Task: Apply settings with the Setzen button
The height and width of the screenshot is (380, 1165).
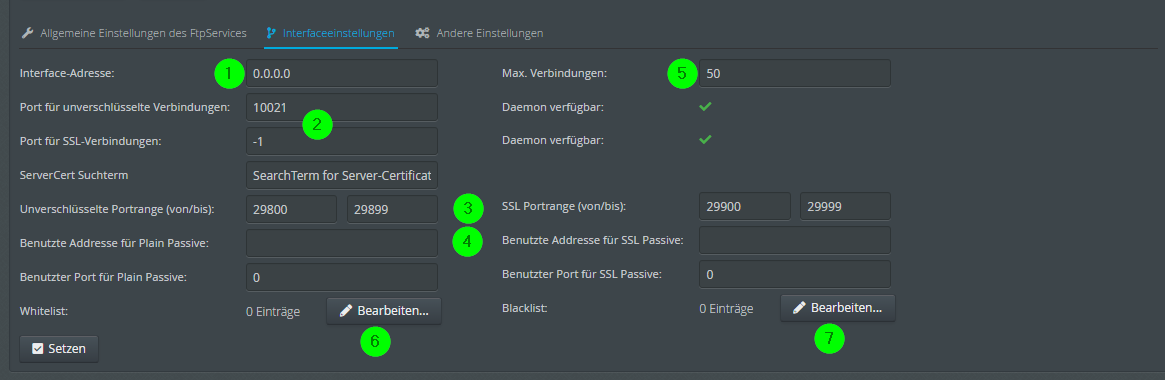Action: (59, 348)
